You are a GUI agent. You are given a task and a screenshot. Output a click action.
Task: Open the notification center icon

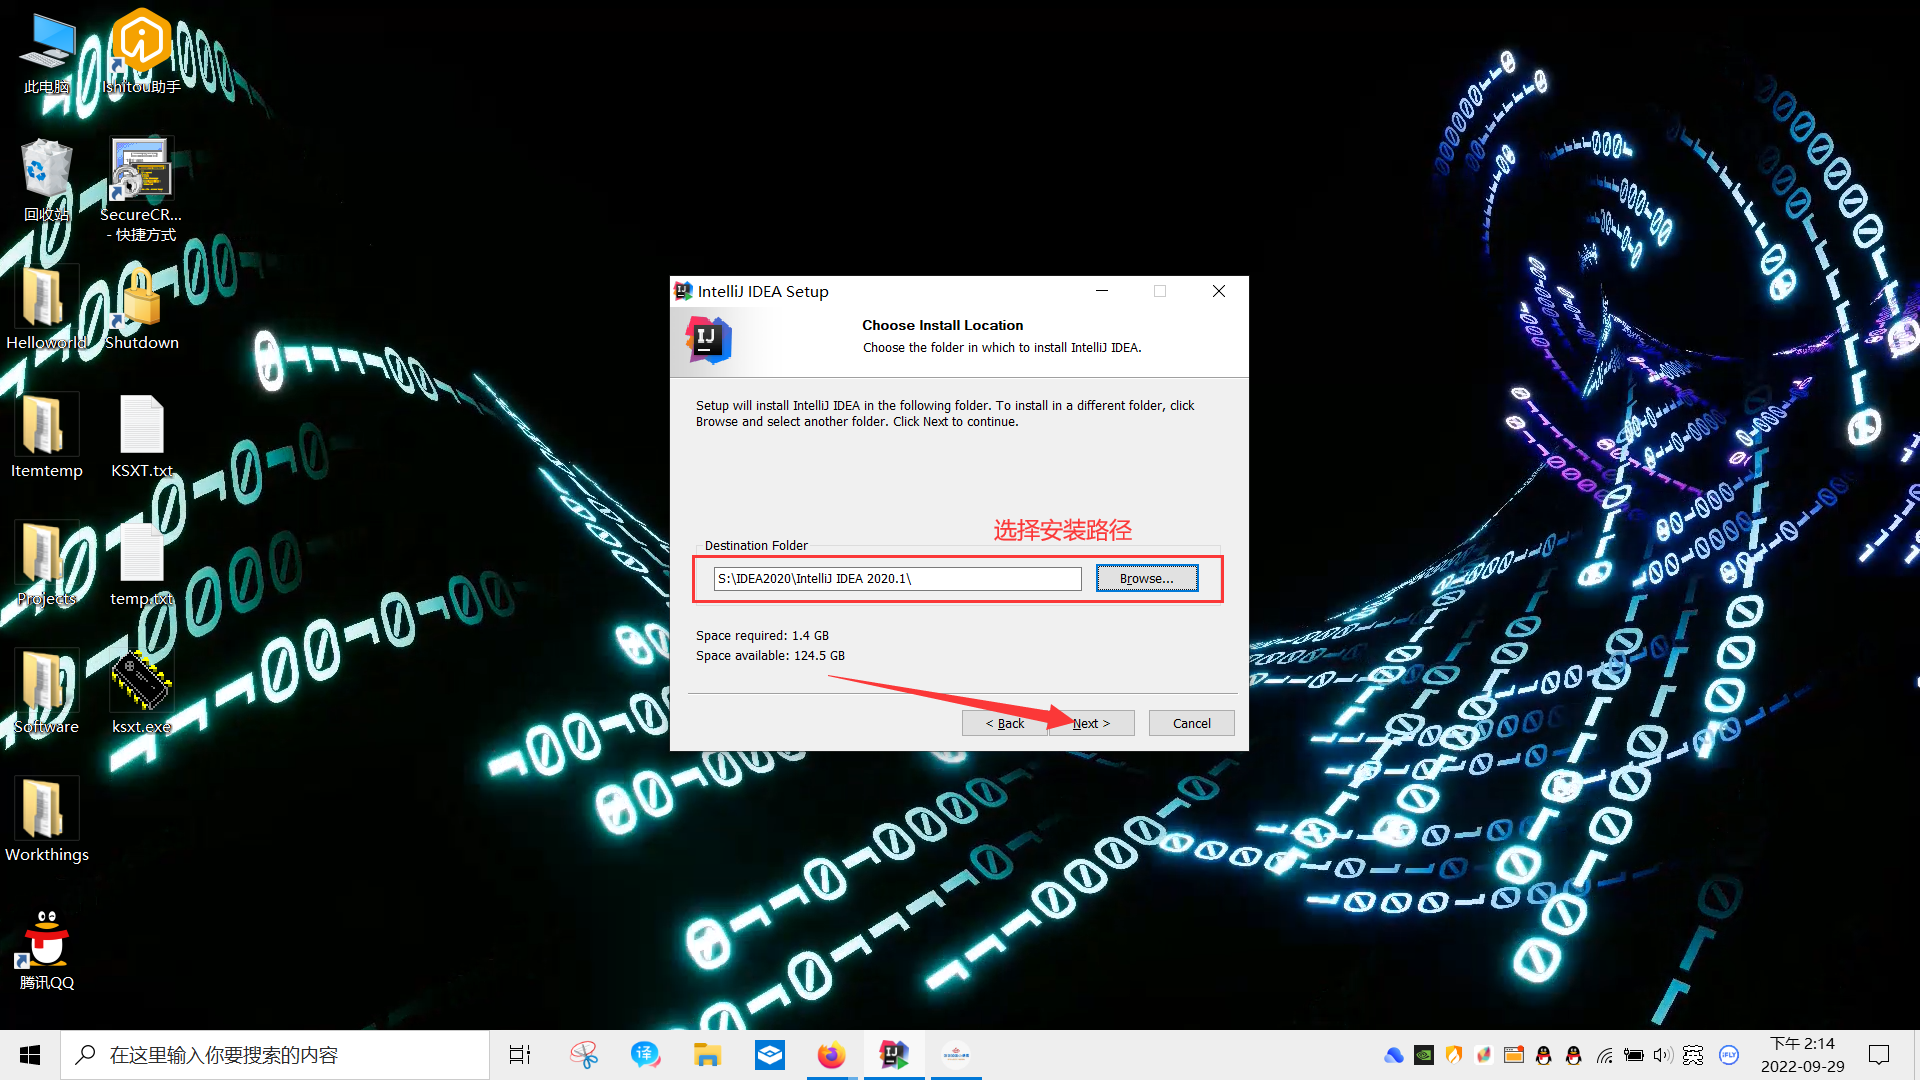[1879, 1055]
